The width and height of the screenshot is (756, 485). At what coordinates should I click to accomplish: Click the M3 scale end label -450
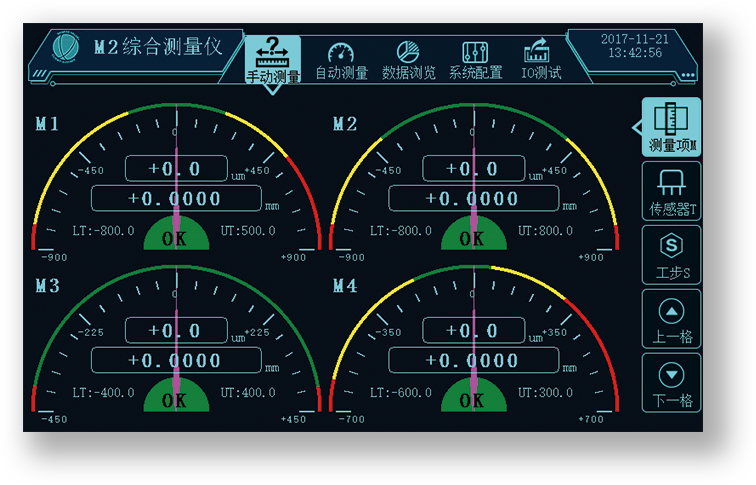tap(54, 419)
